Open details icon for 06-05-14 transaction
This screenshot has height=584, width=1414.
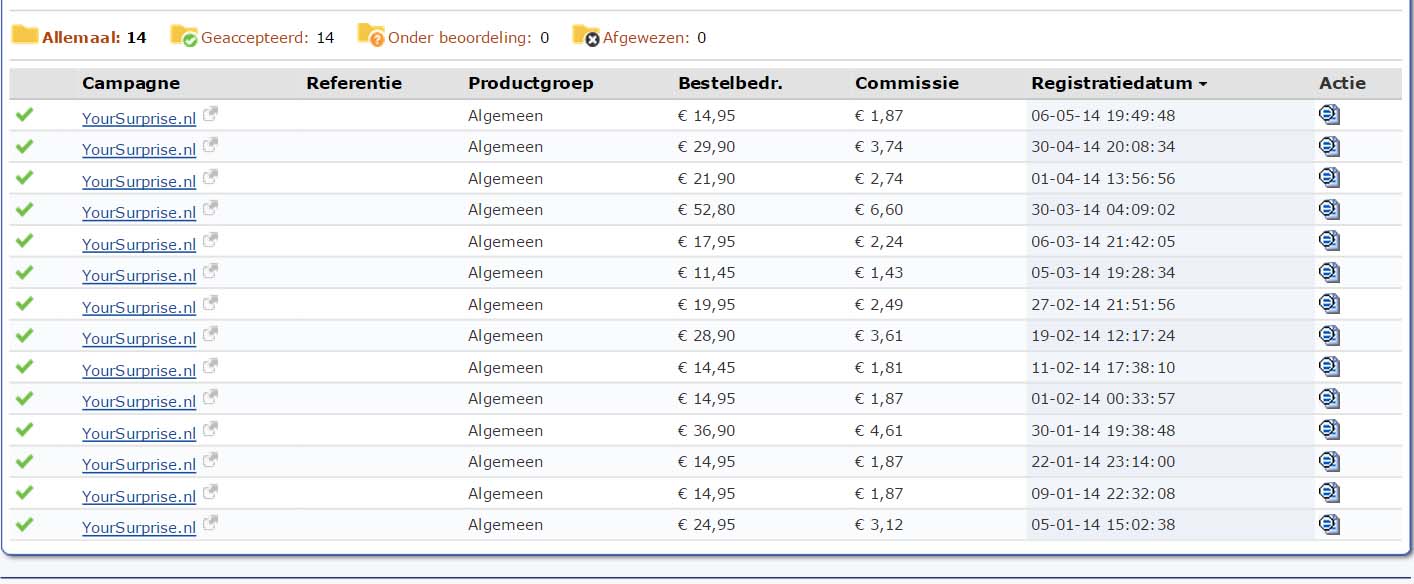1329,115
